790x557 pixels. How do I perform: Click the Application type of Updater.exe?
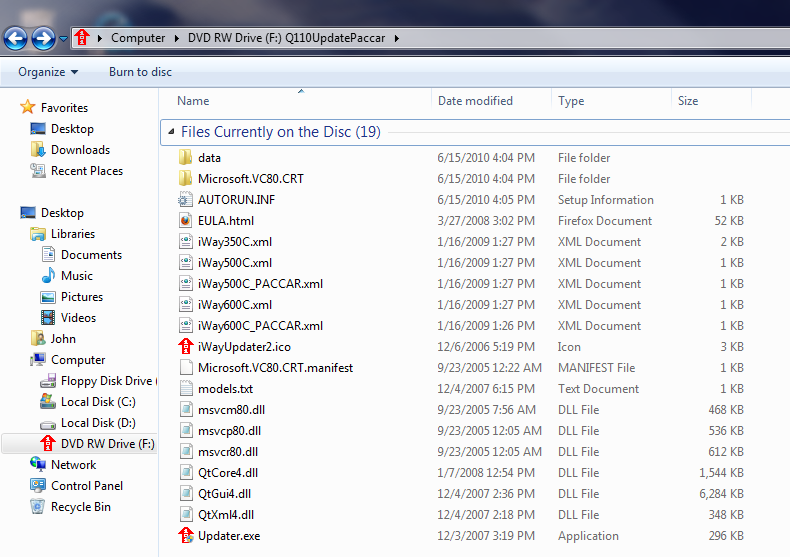pyautogui.click(x=588, y=536)
